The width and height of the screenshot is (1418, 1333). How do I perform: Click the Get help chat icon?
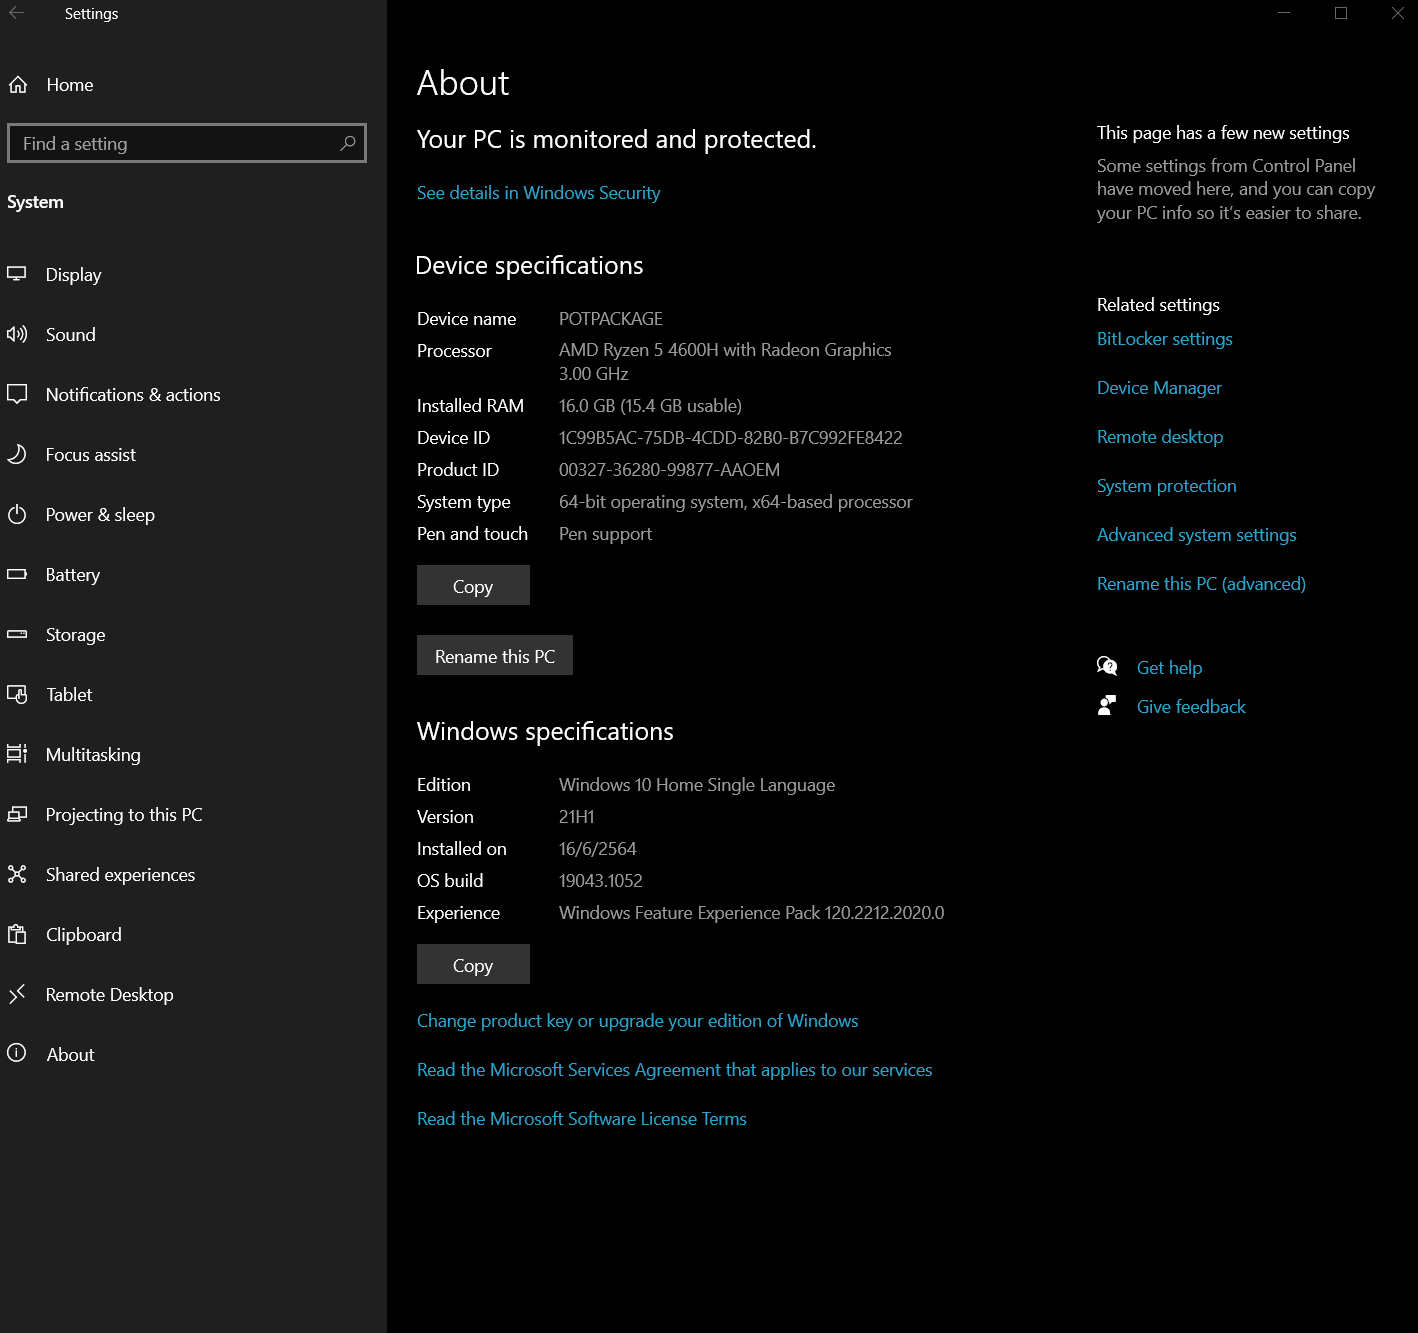(x=1107, y=666)
